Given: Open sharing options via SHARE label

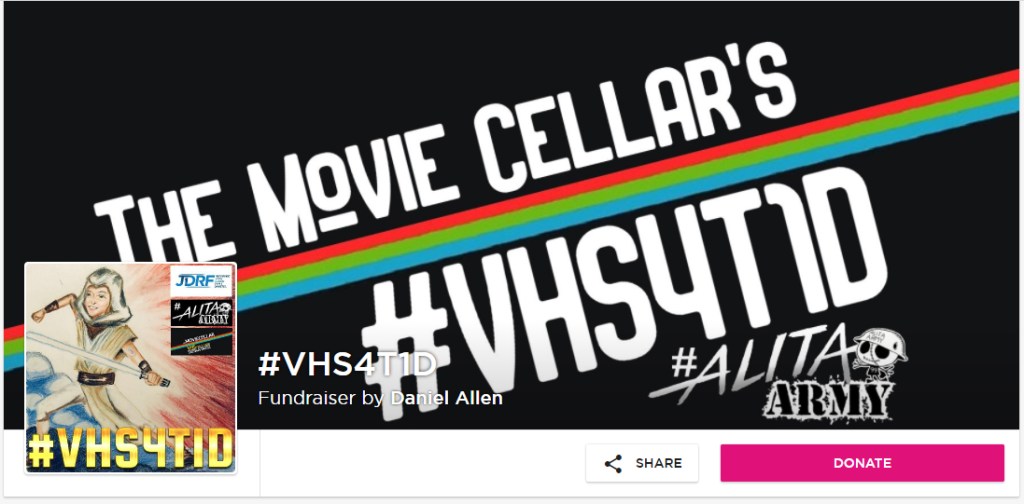Looking at the screenshot, I should tap(659, 464).
